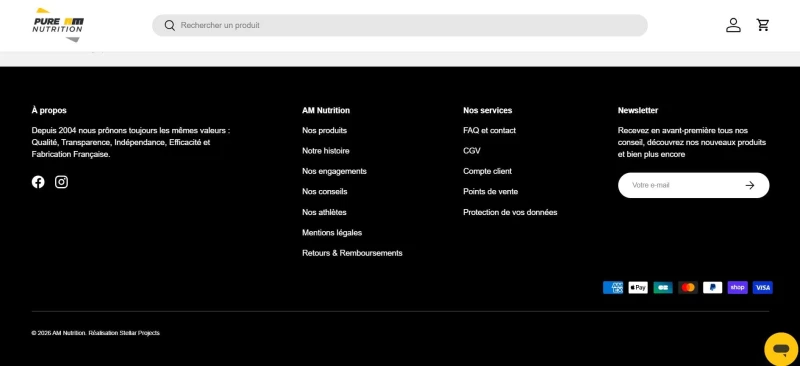Click the Stellar Projects credit link
This screenshot has width=800, height=366.
139,333
